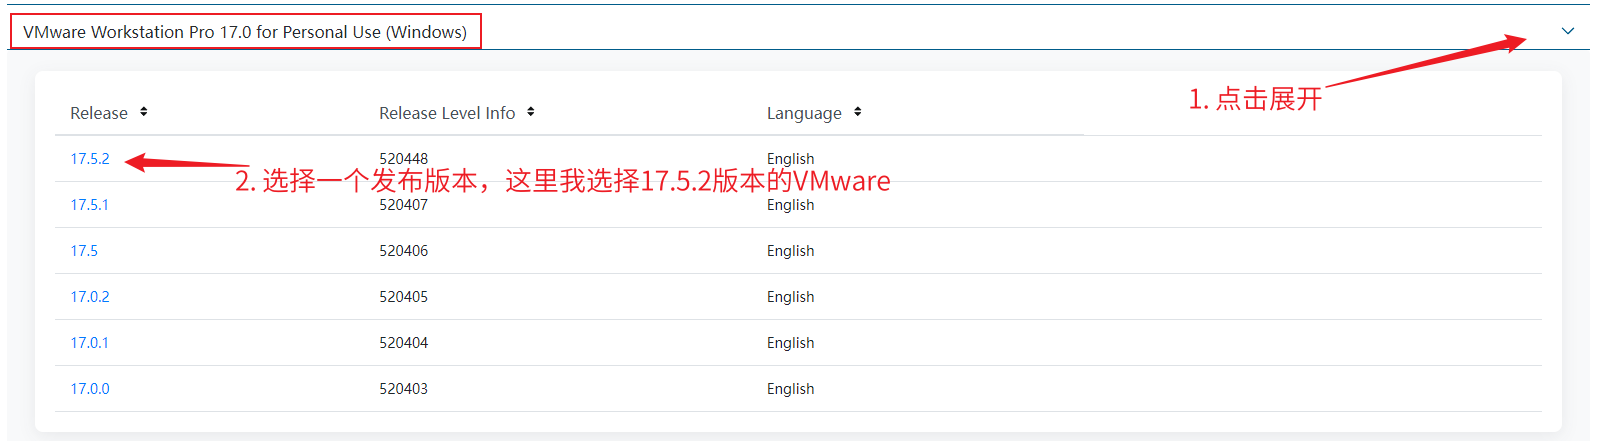The height and width of the screenshot is (441, 1612).
Task: Click sort arrows beside Release Level Info
Action: point(531,112)
